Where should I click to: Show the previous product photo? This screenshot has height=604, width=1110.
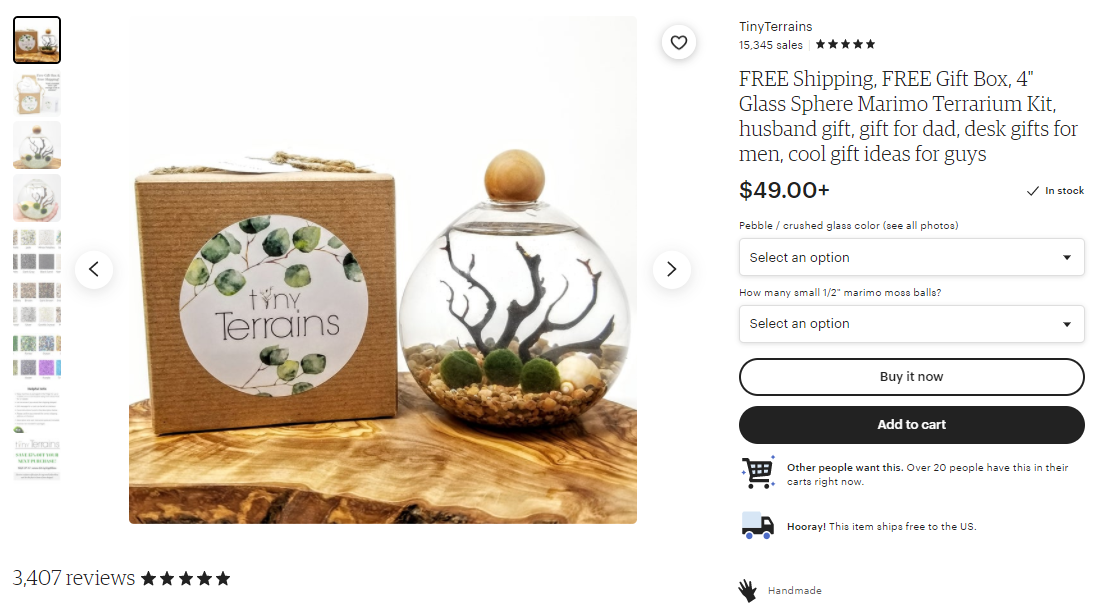click(x=93, y=269)
